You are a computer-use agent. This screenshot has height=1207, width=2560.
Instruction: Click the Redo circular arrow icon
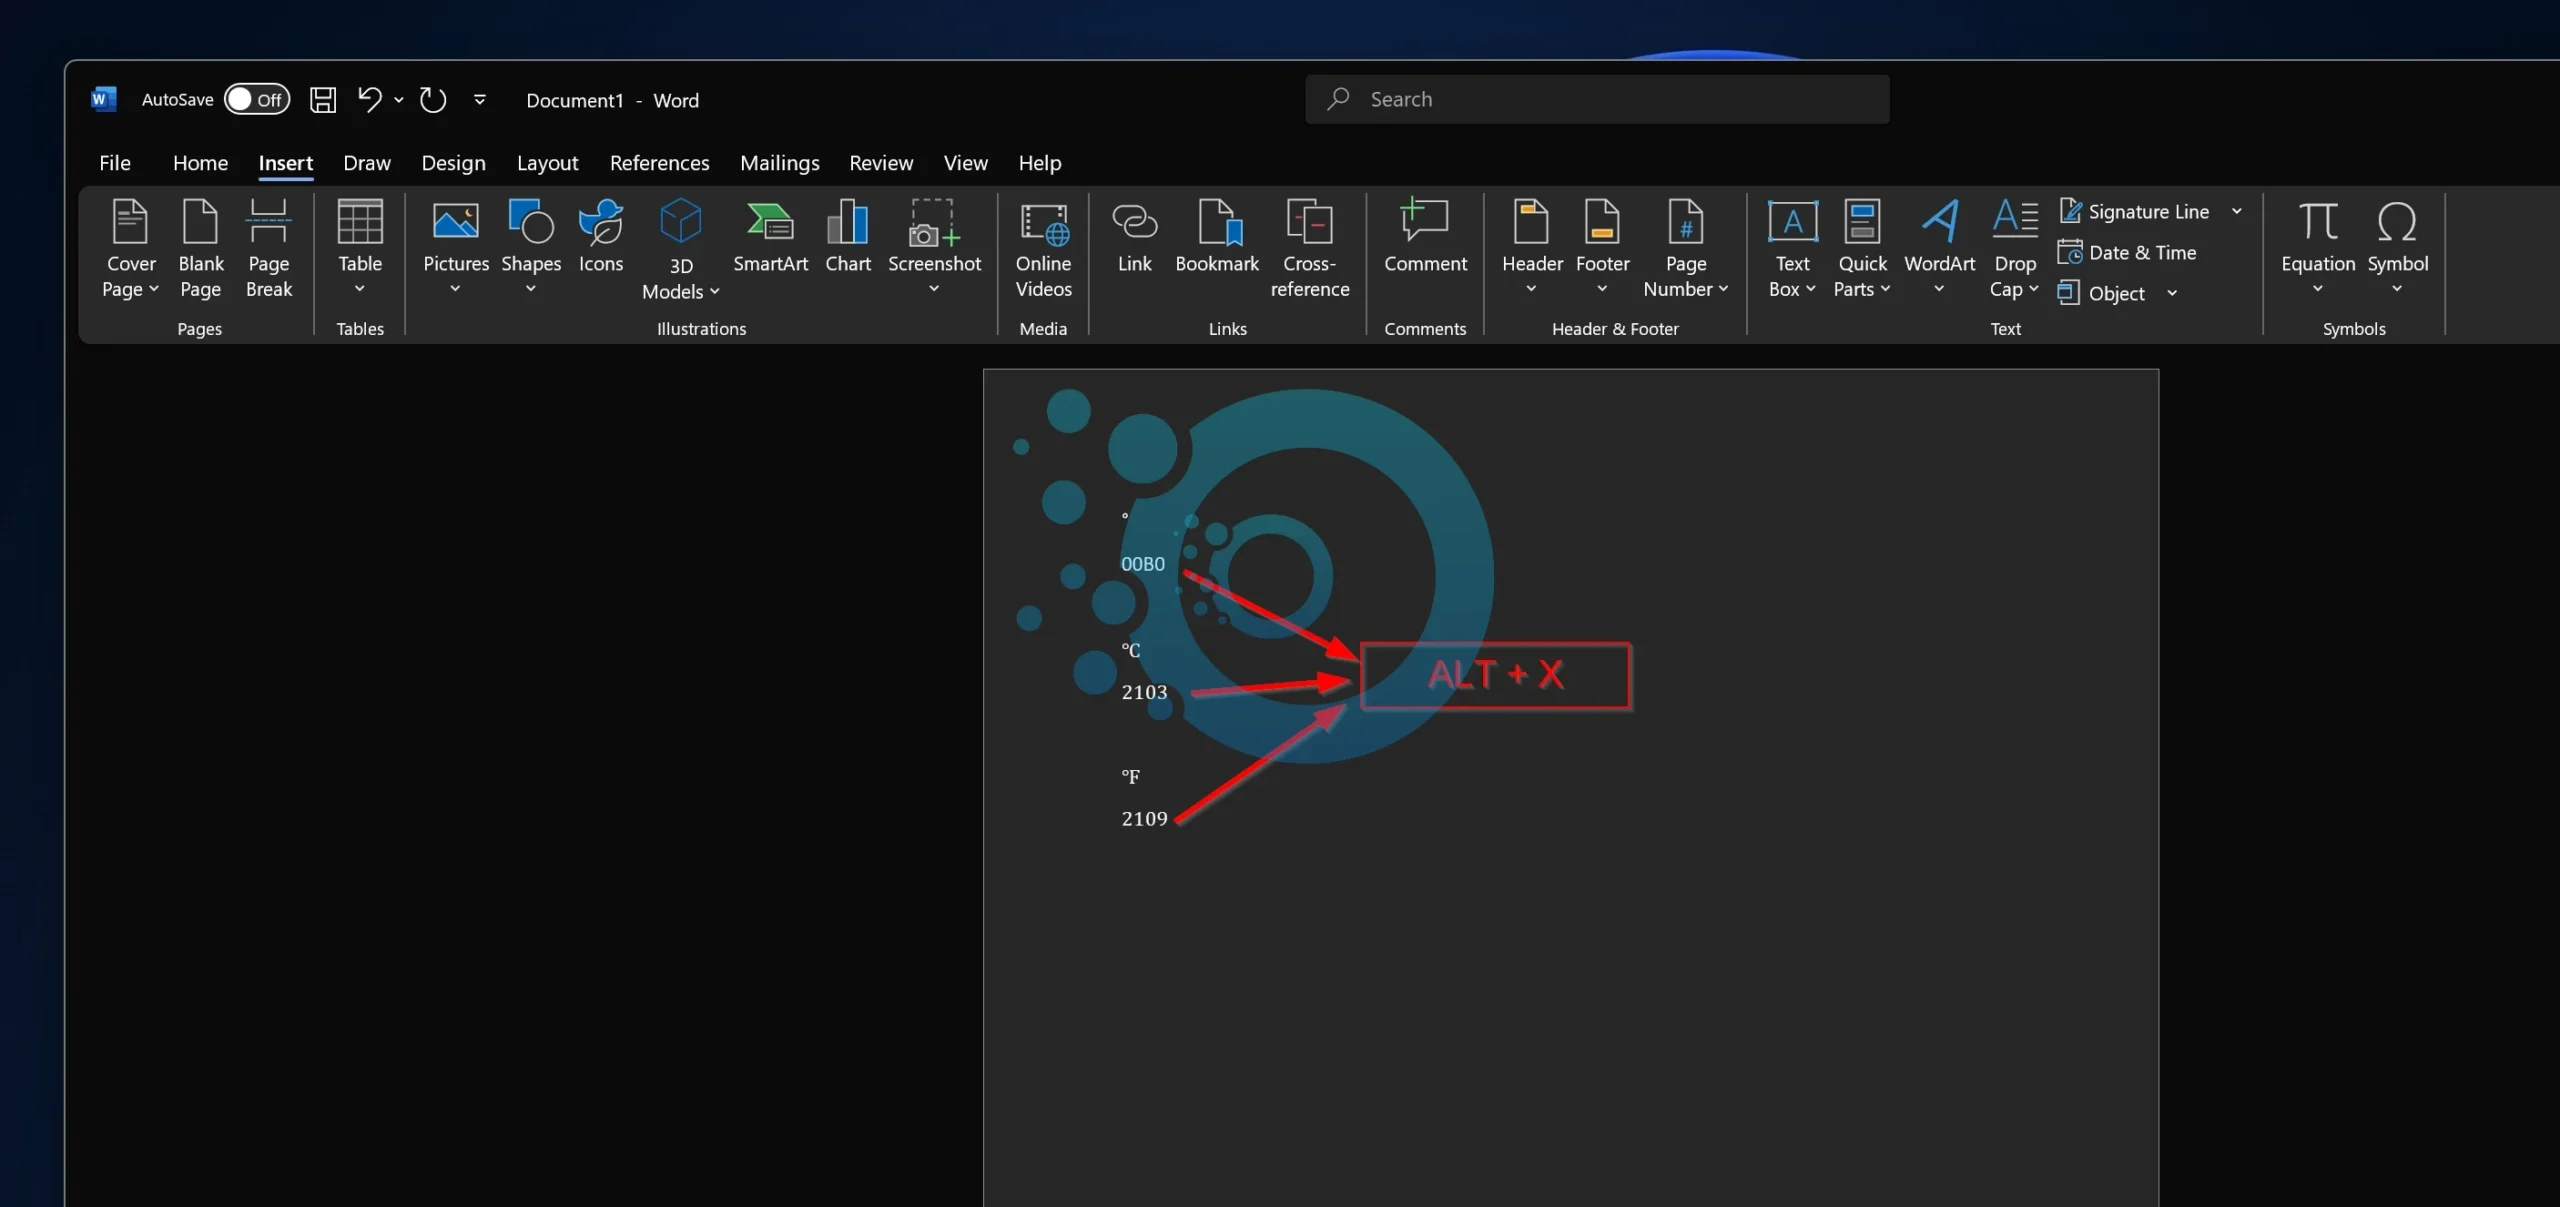pos(432,99)
